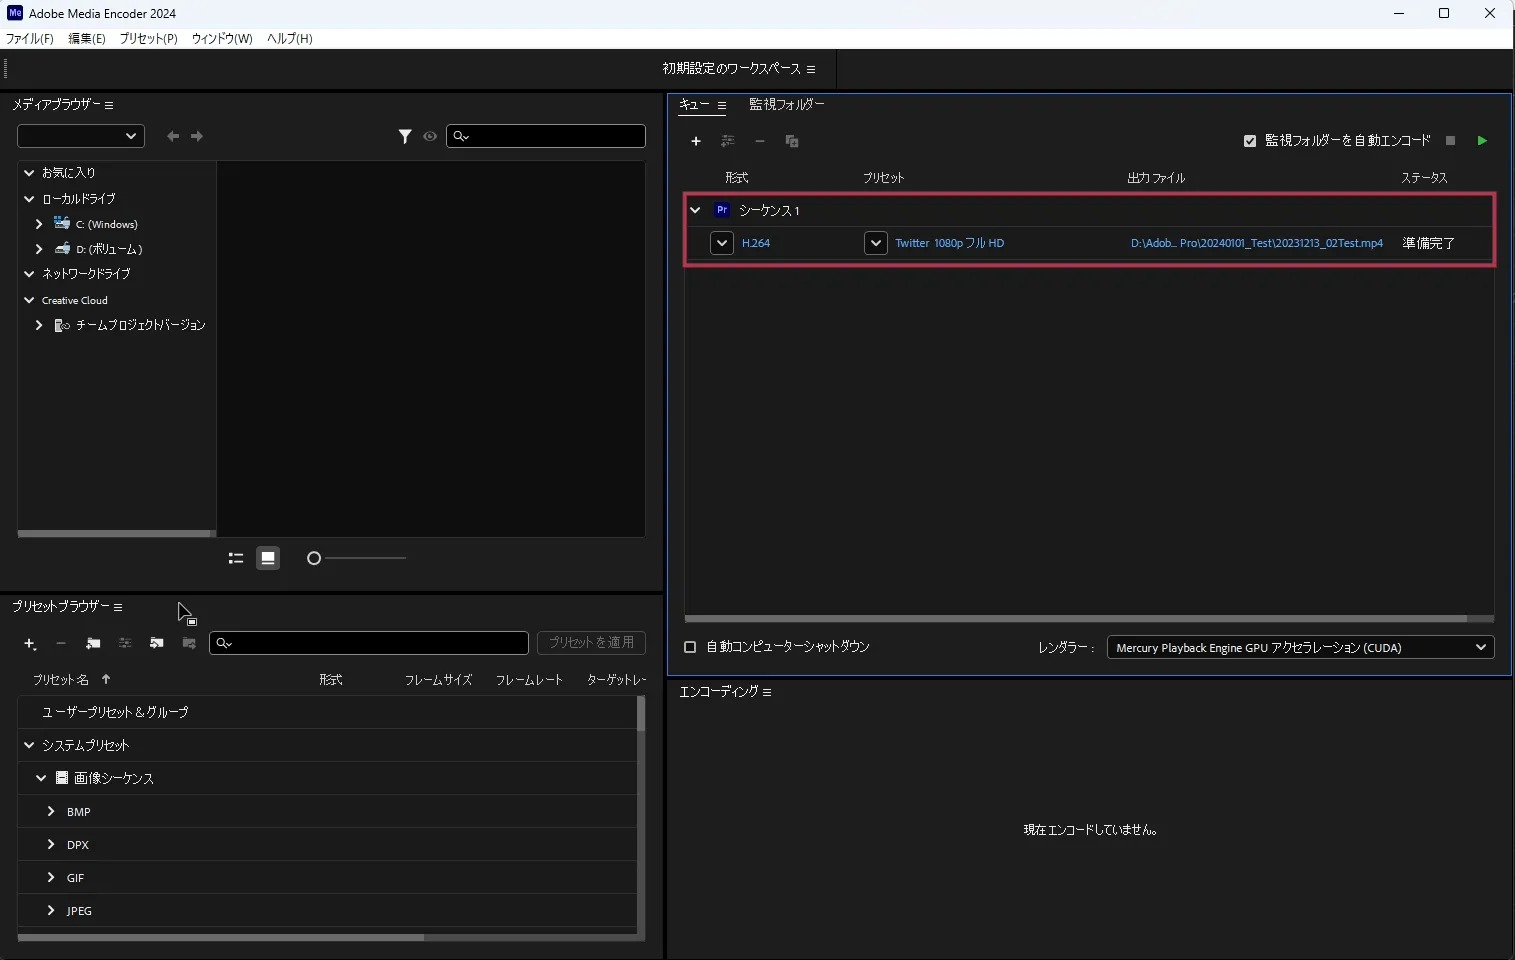Click the back arrow in Media Browser

tap(173, 136)
